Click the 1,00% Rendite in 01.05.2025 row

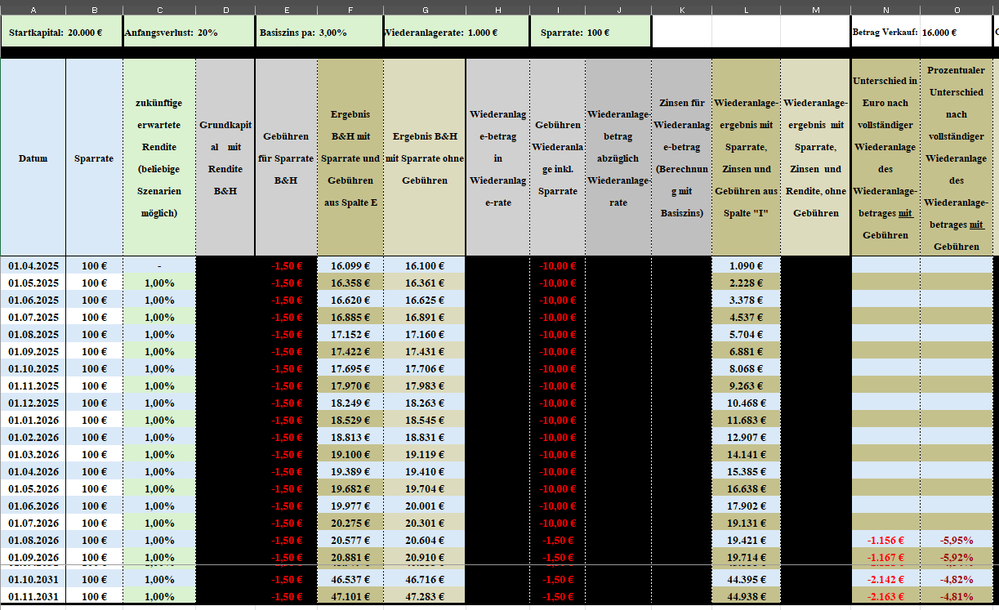coord(159,283)
